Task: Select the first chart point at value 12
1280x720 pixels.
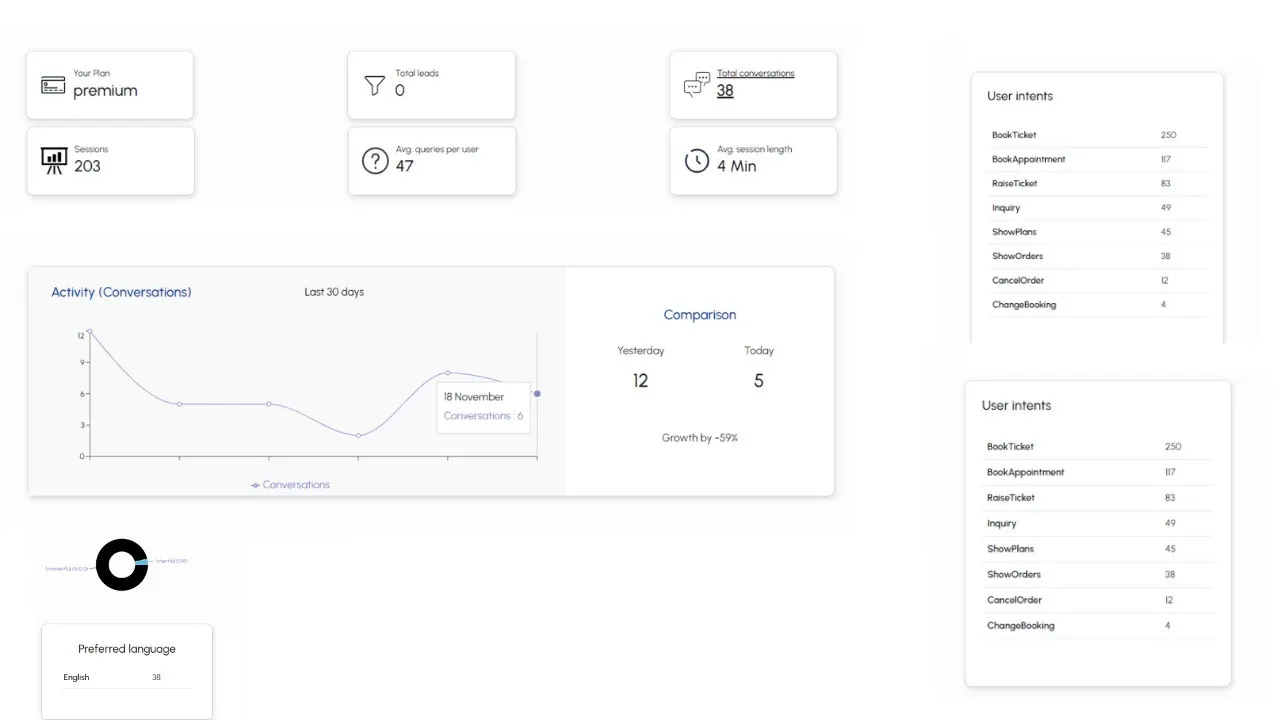Action: tap(89, 331)
